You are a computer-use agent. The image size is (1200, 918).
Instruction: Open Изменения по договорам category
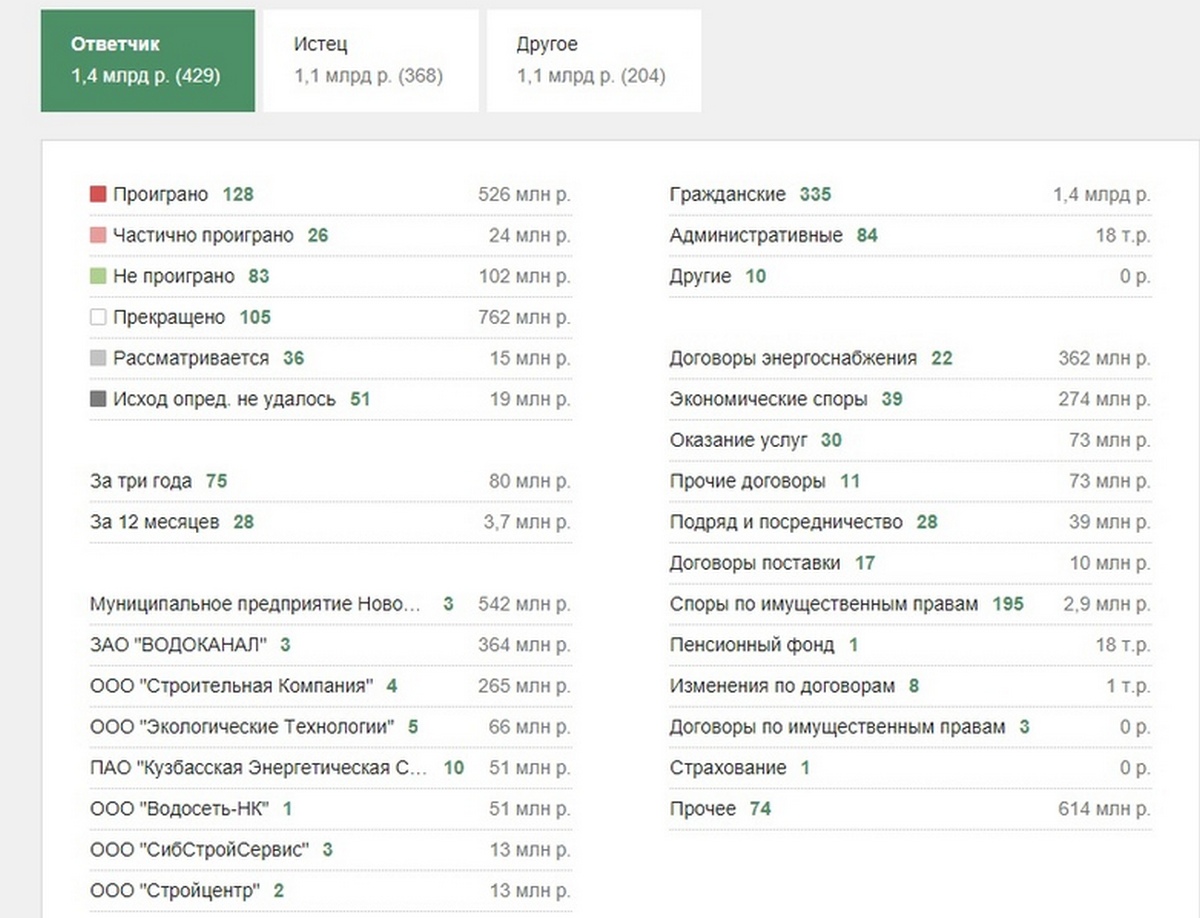(782, 686)
